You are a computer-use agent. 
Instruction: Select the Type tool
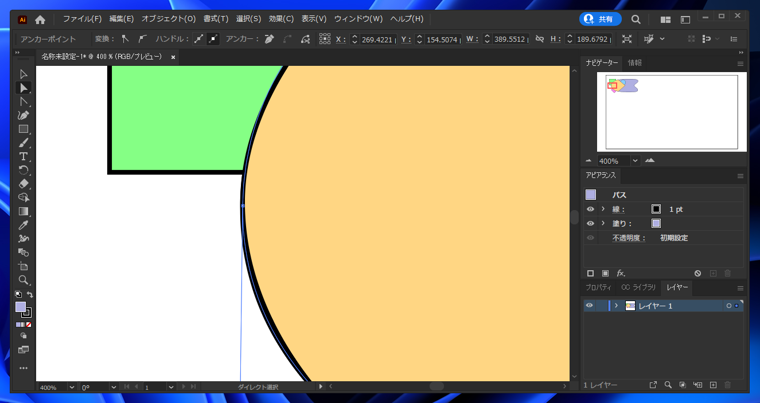pyautogui.click(x=23, y=157)
